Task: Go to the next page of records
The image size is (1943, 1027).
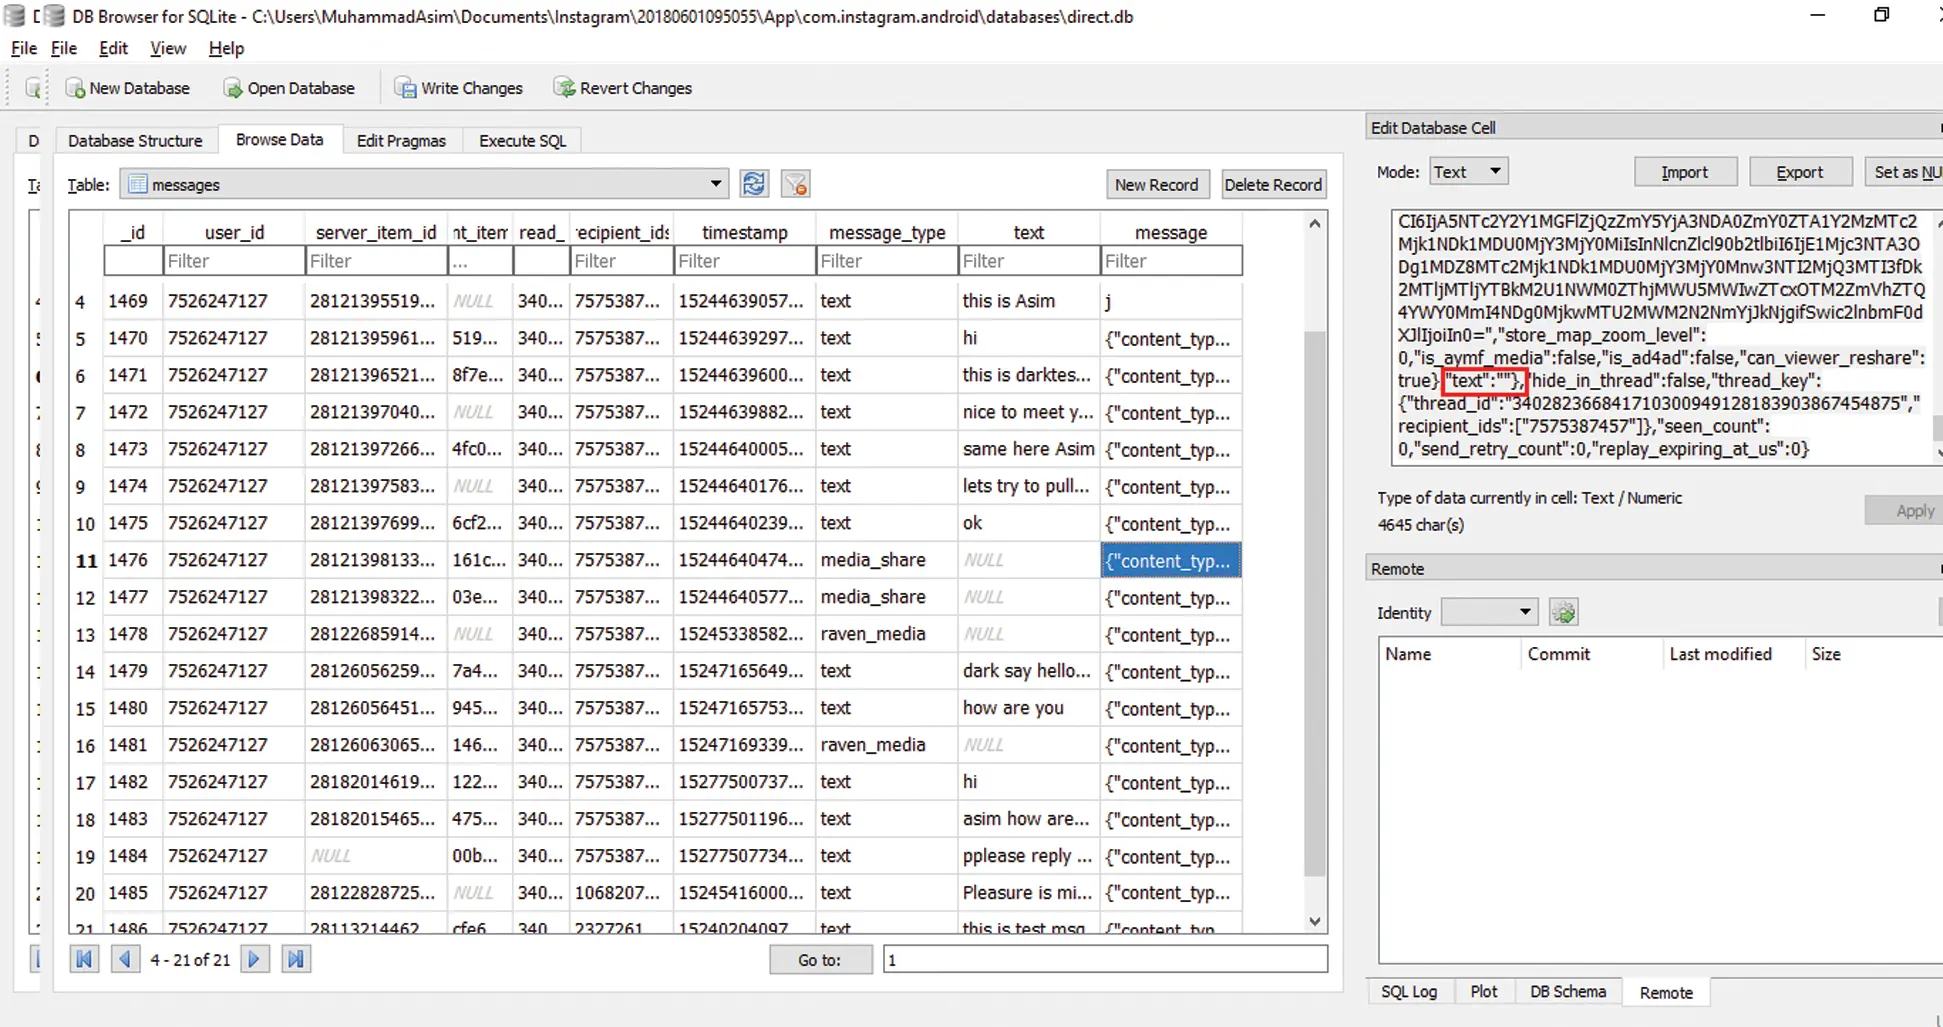Action: pos(254,959)
